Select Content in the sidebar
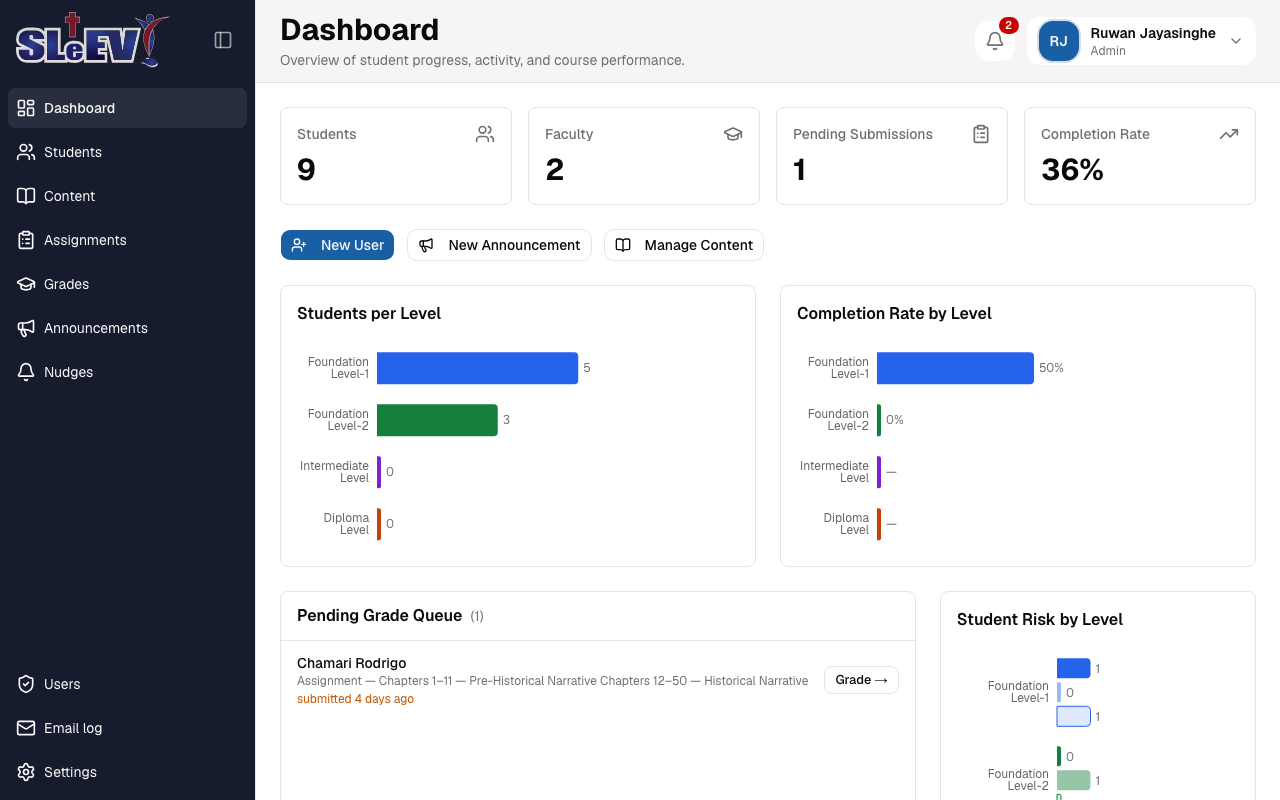Screen dimensions: 1280x800 [x=127, y=196]
